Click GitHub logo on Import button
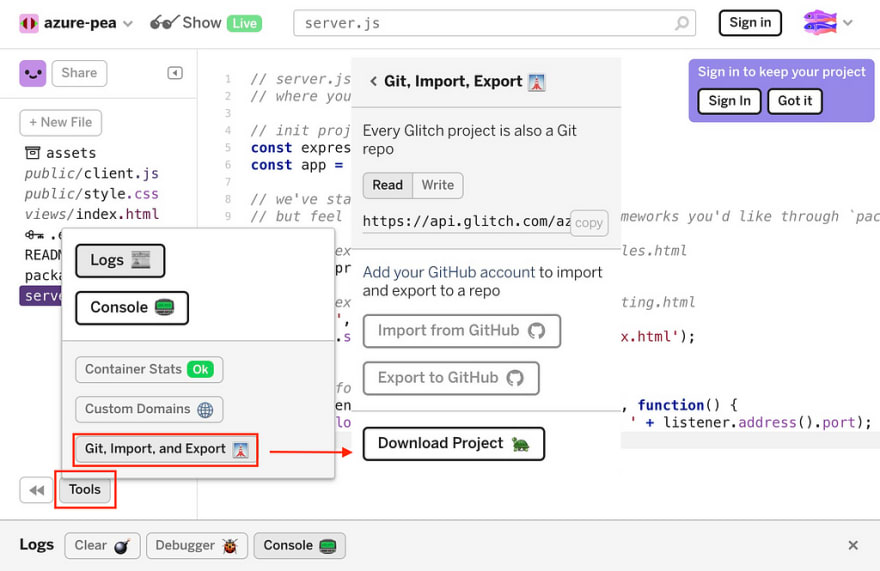The image size is (880, 571). pos(536,331)
